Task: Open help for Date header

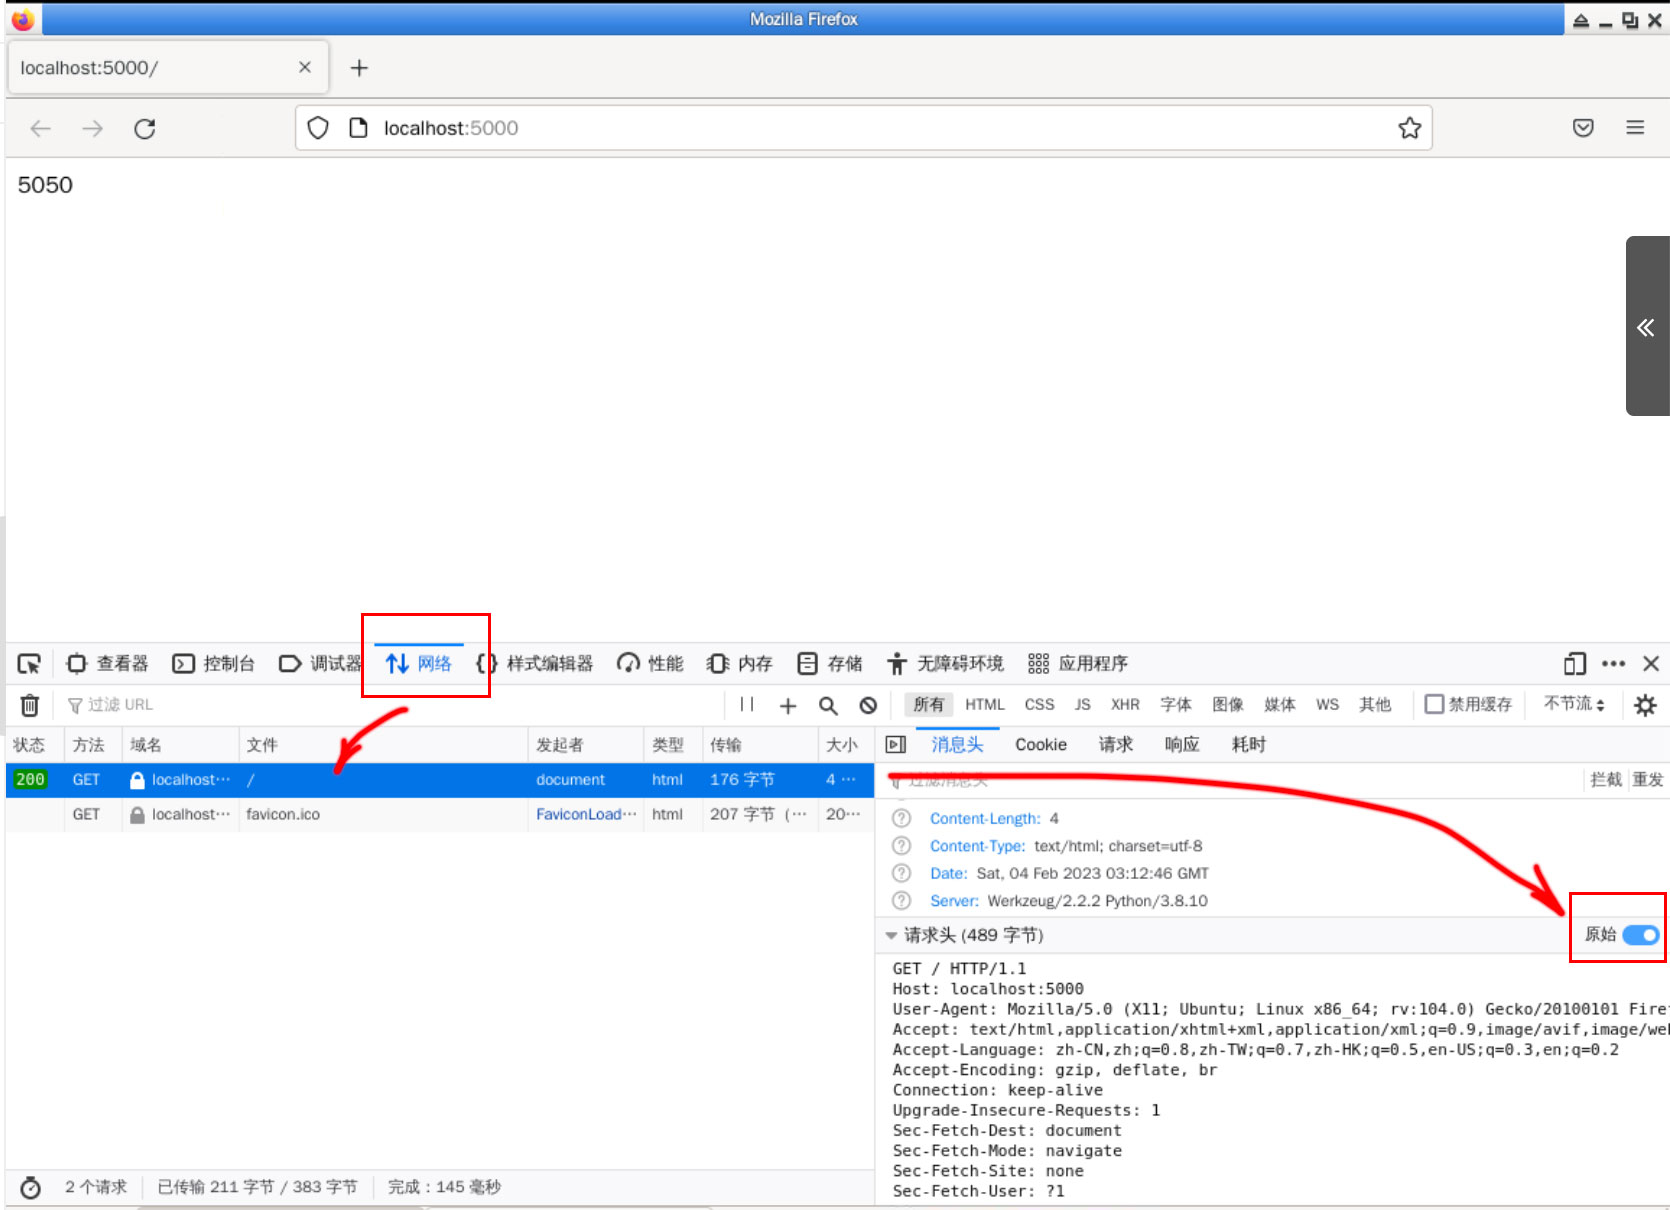Action: coord(902,873)
